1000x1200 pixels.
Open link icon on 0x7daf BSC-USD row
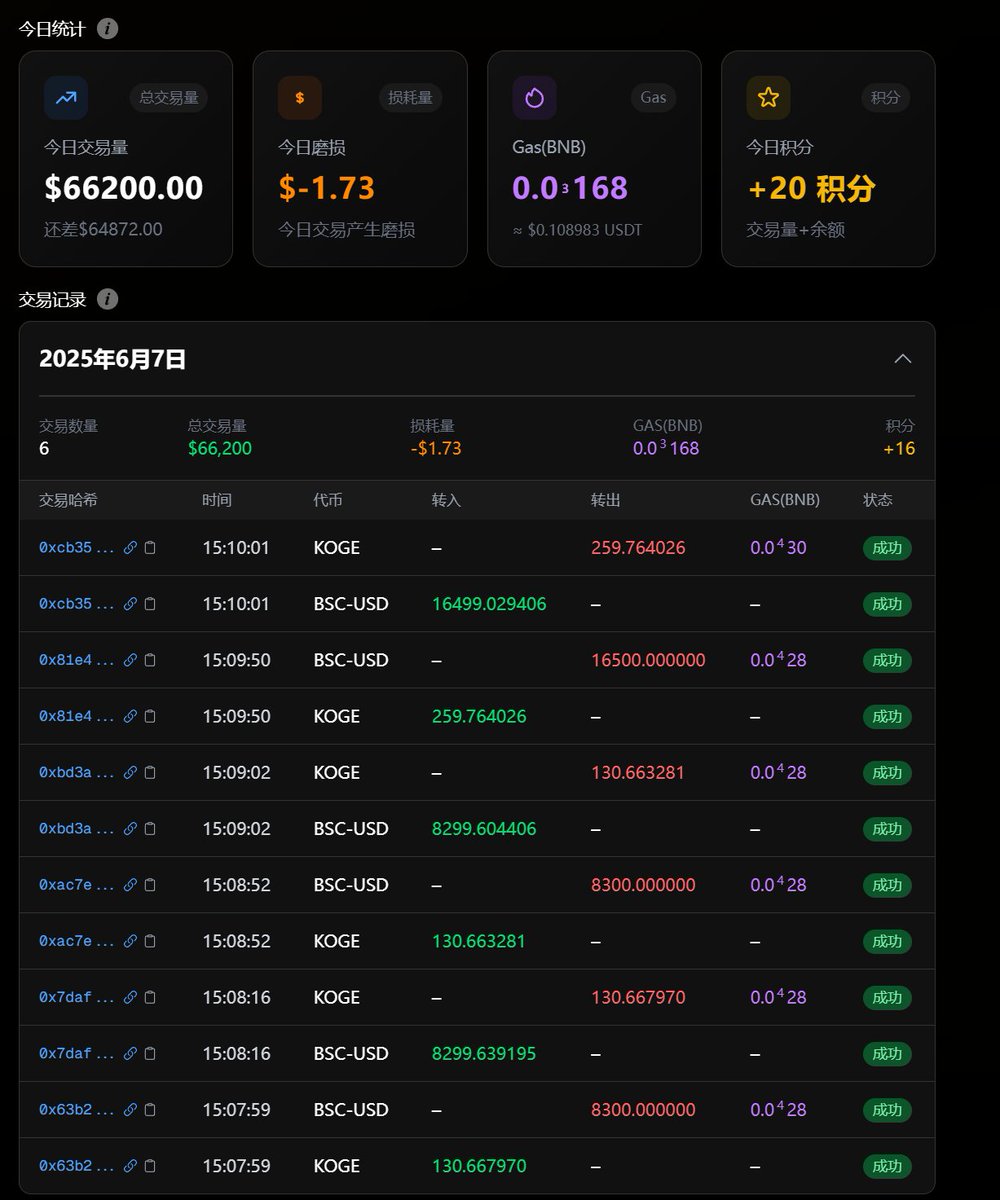click(130, 1053)
